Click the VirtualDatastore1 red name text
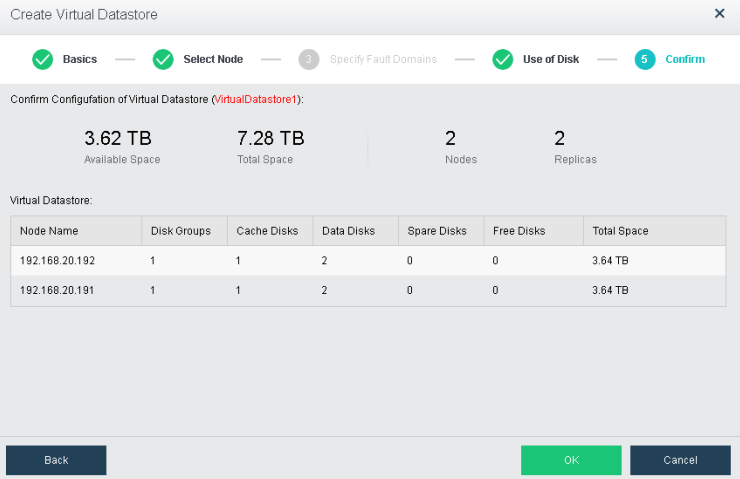This screenshot has width=740, height=479. [257, 100]
